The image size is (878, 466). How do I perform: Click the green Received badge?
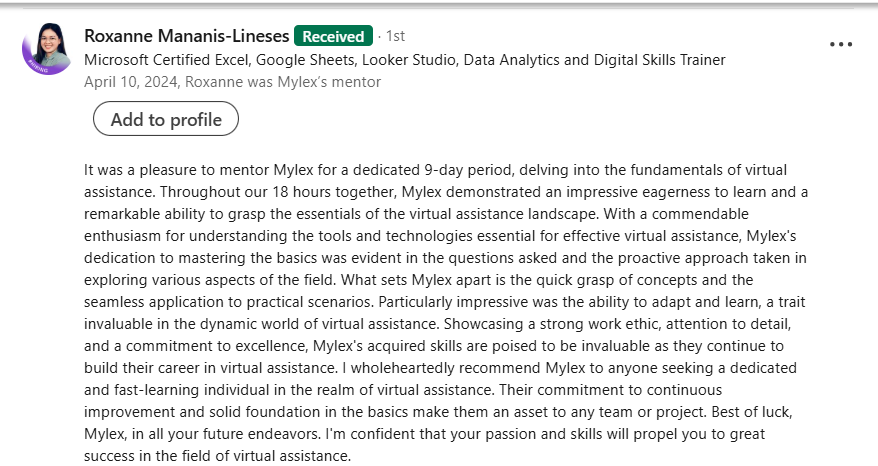click(x=333, y=36)
